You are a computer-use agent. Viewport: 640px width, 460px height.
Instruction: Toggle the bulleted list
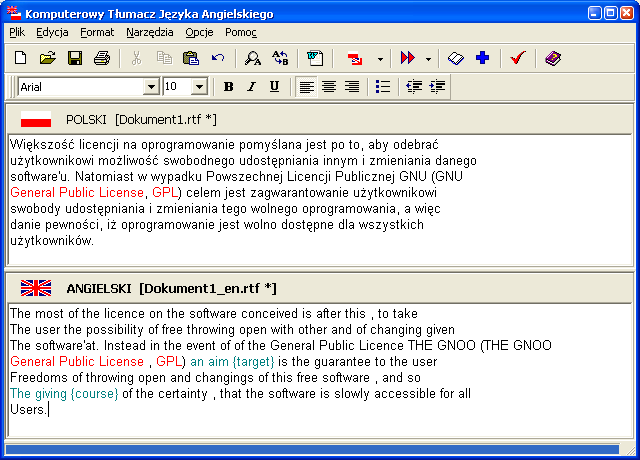383,87
